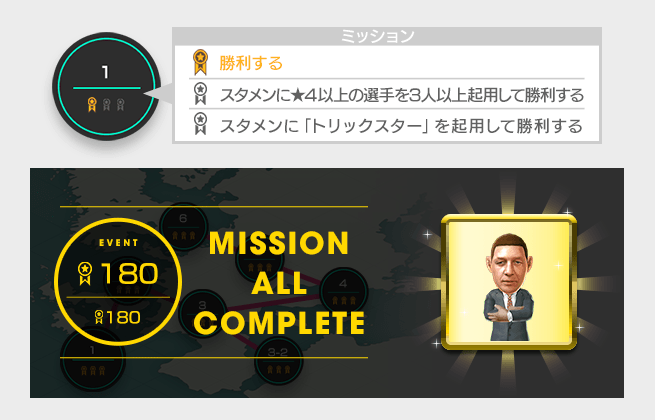Select map stage node 3

point(203,313)
